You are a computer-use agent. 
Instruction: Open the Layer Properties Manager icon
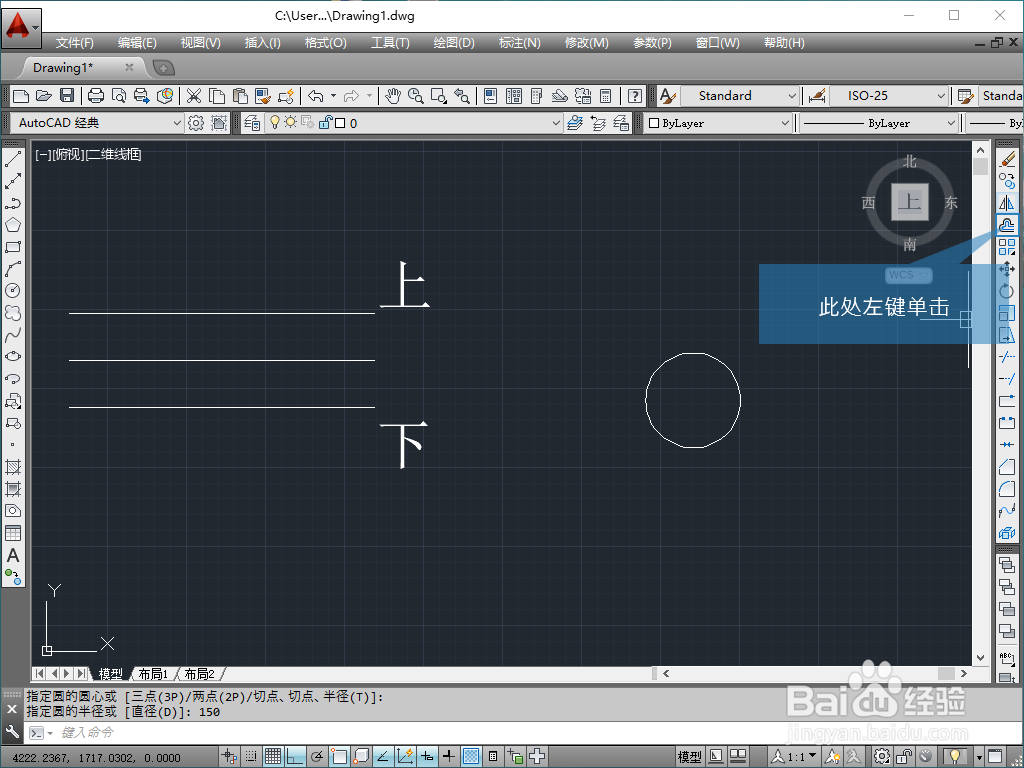pos(251,122)
